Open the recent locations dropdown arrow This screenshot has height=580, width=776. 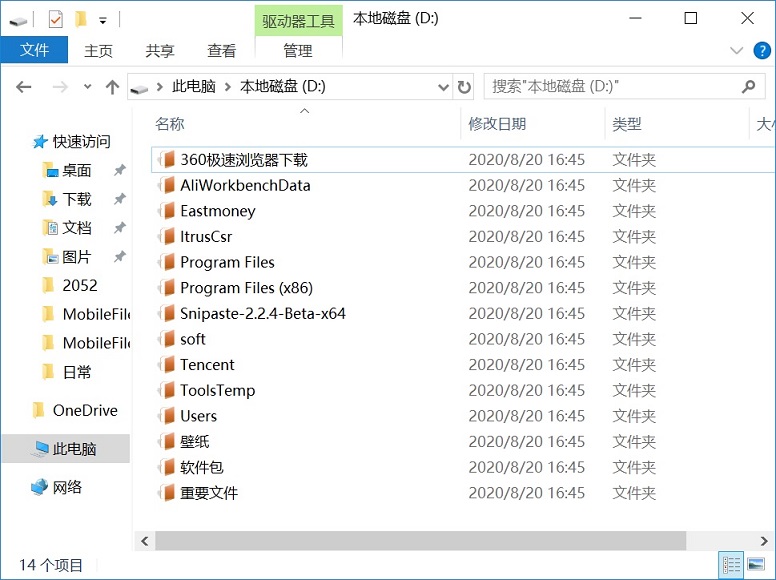tap(88, 87)
